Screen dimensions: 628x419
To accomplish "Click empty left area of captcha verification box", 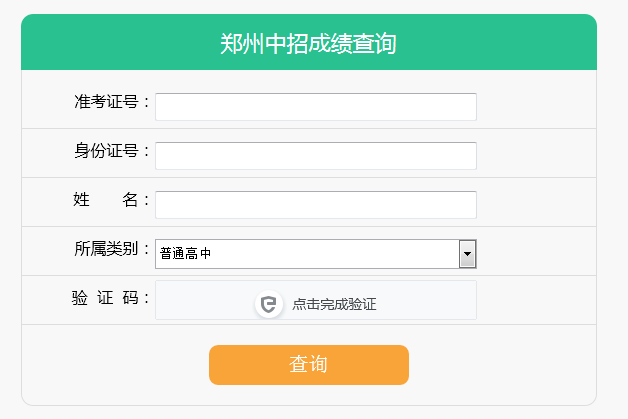I will tap(200, 301).
